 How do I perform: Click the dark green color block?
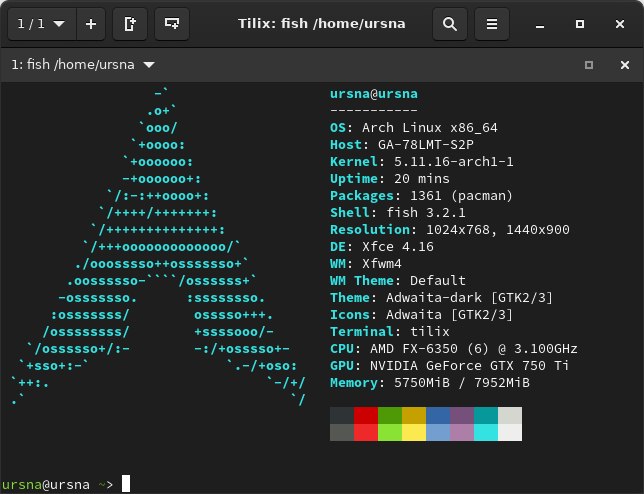tap(390, 416)
